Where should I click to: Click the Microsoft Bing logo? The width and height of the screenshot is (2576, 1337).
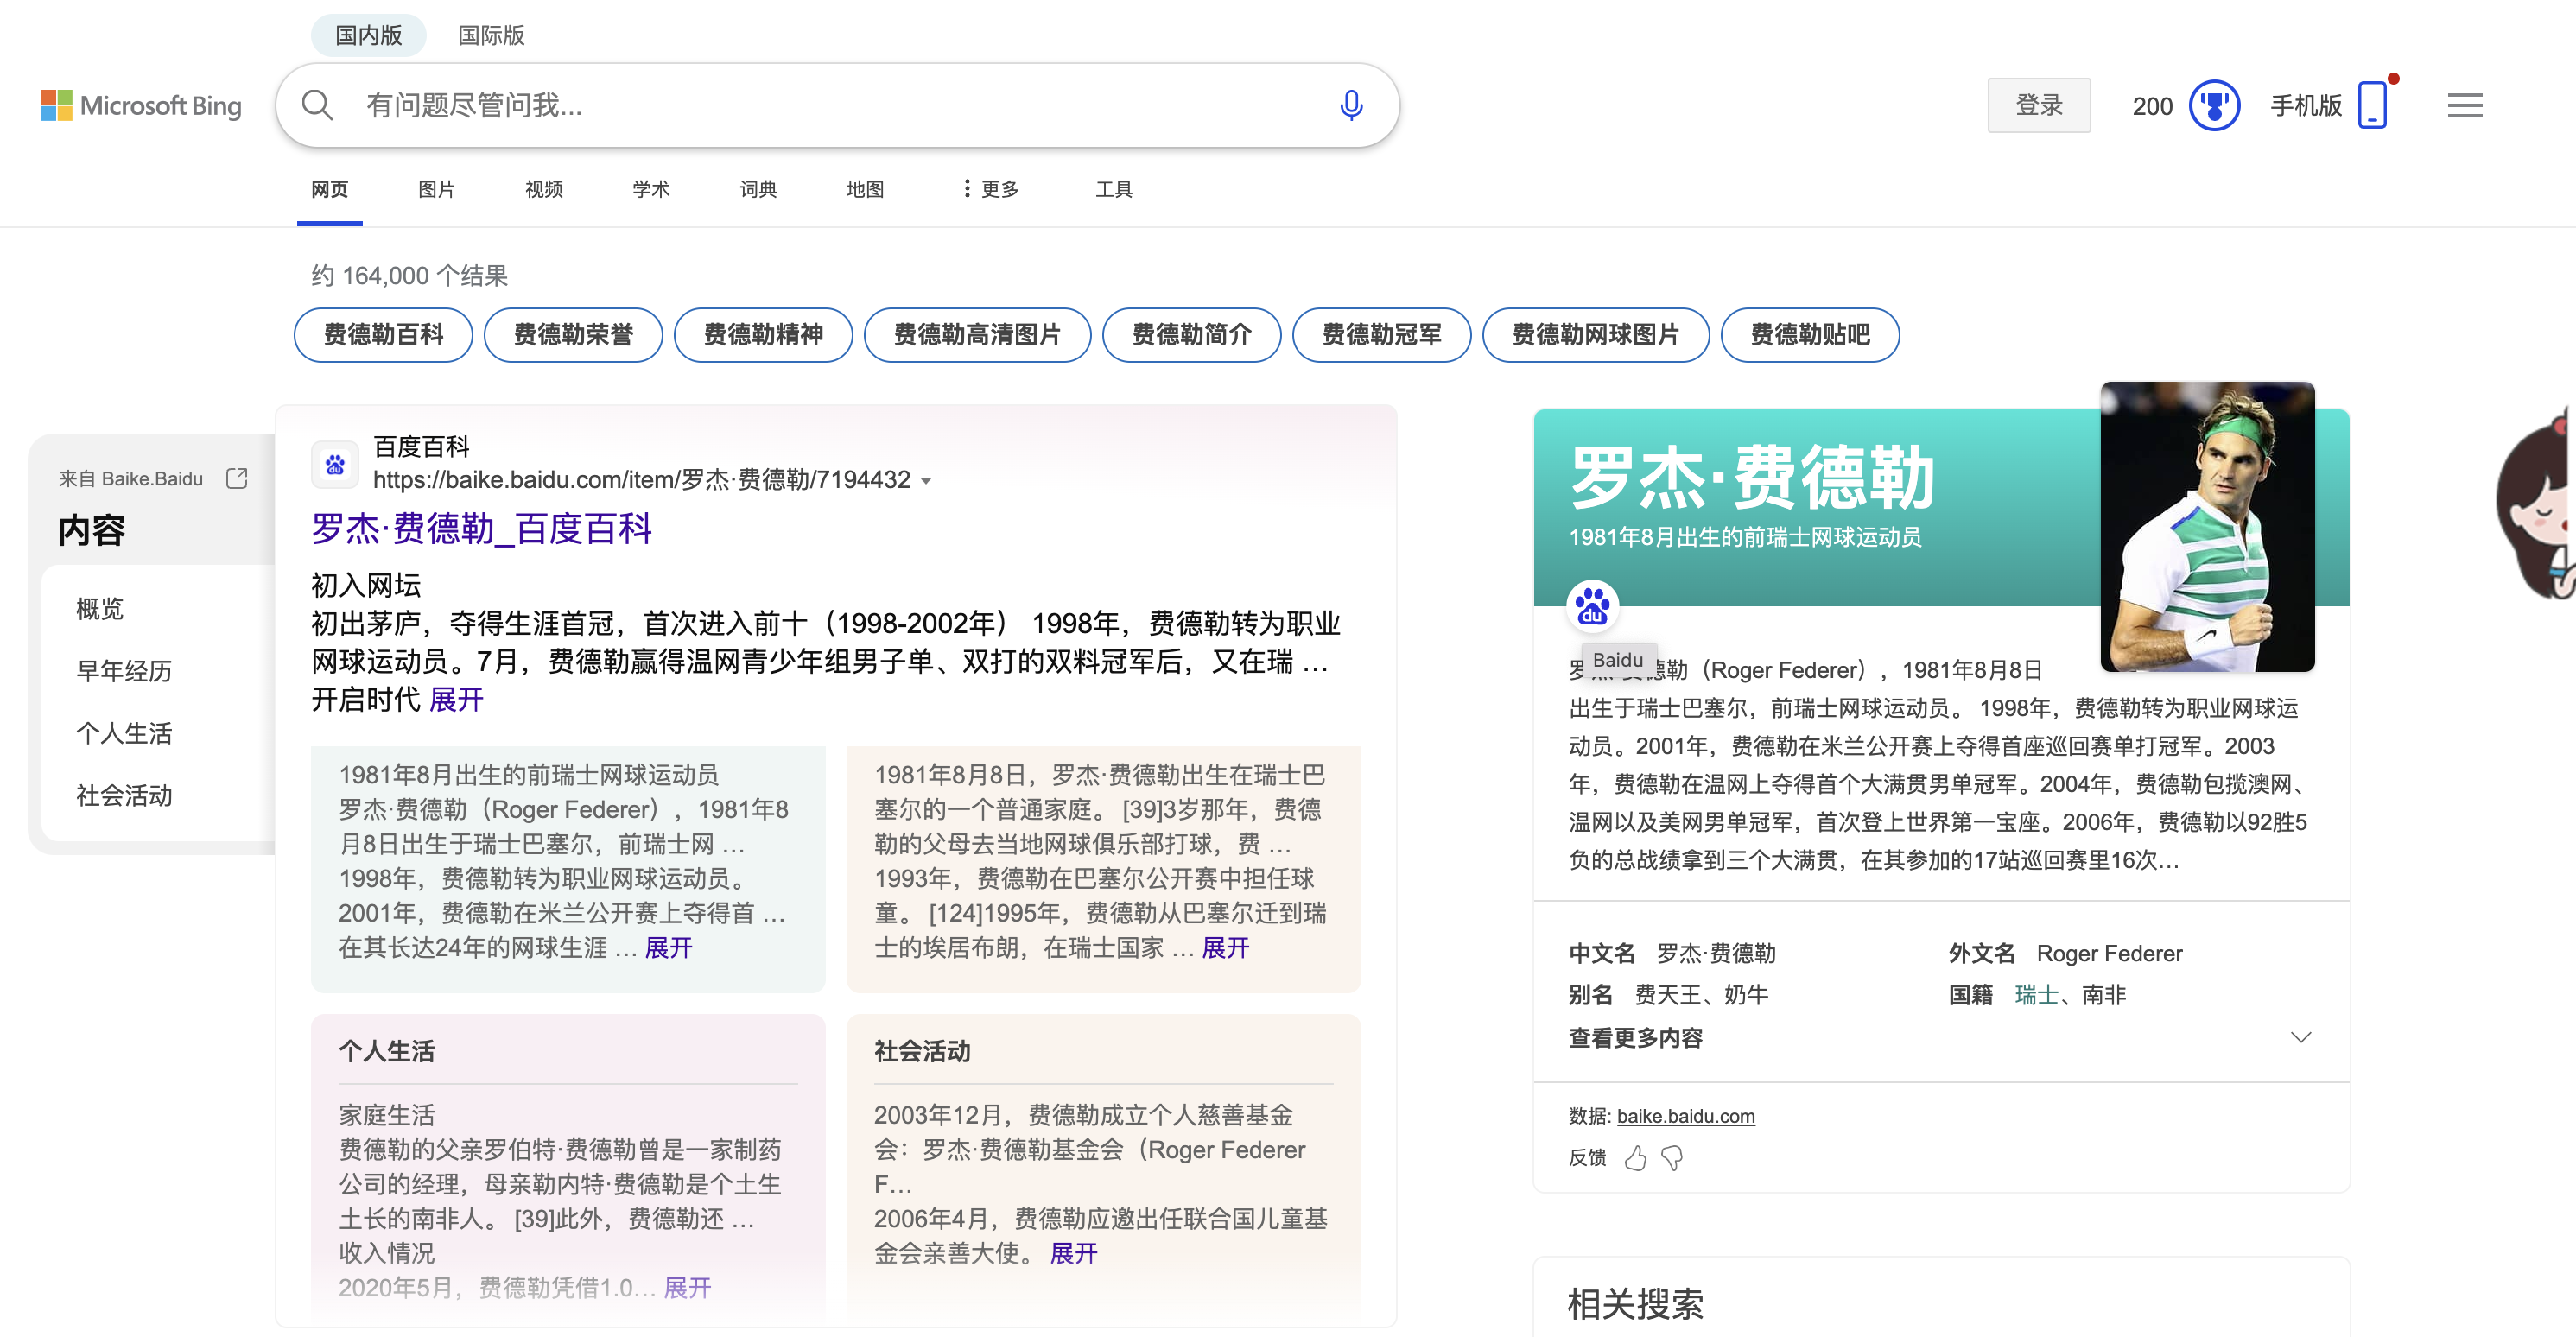tap(141, 105)
